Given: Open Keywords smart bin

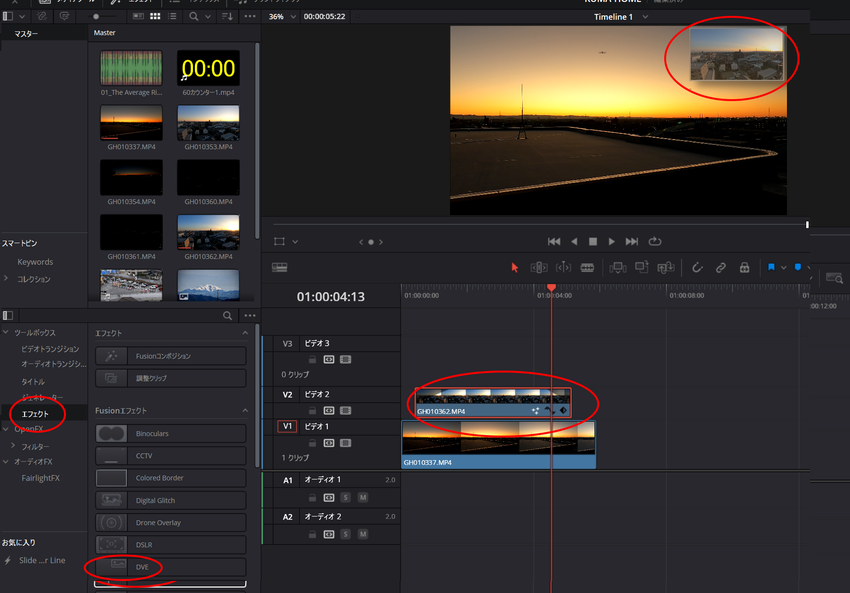Looking at the screenshot, I should point(35,262).
